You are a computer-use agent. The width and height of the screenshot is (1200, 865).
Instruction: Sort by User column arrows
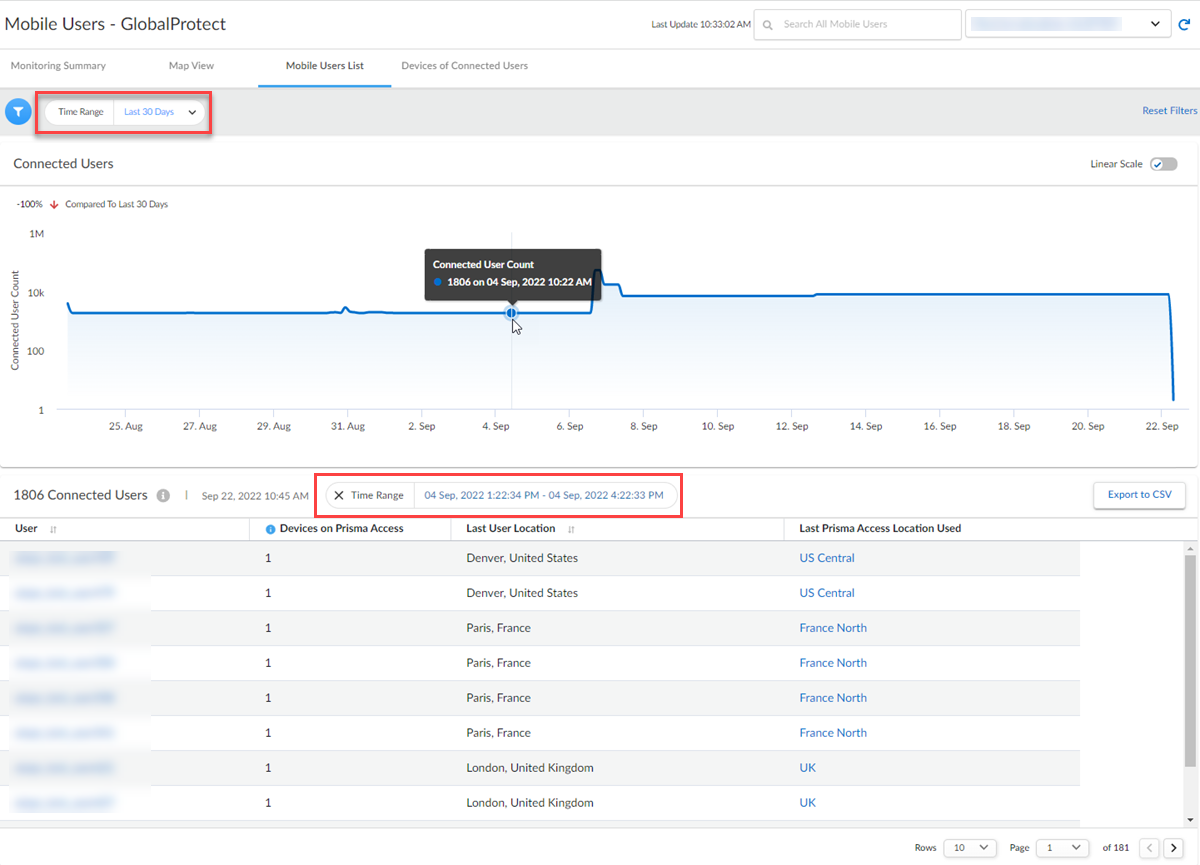point(53,529)
